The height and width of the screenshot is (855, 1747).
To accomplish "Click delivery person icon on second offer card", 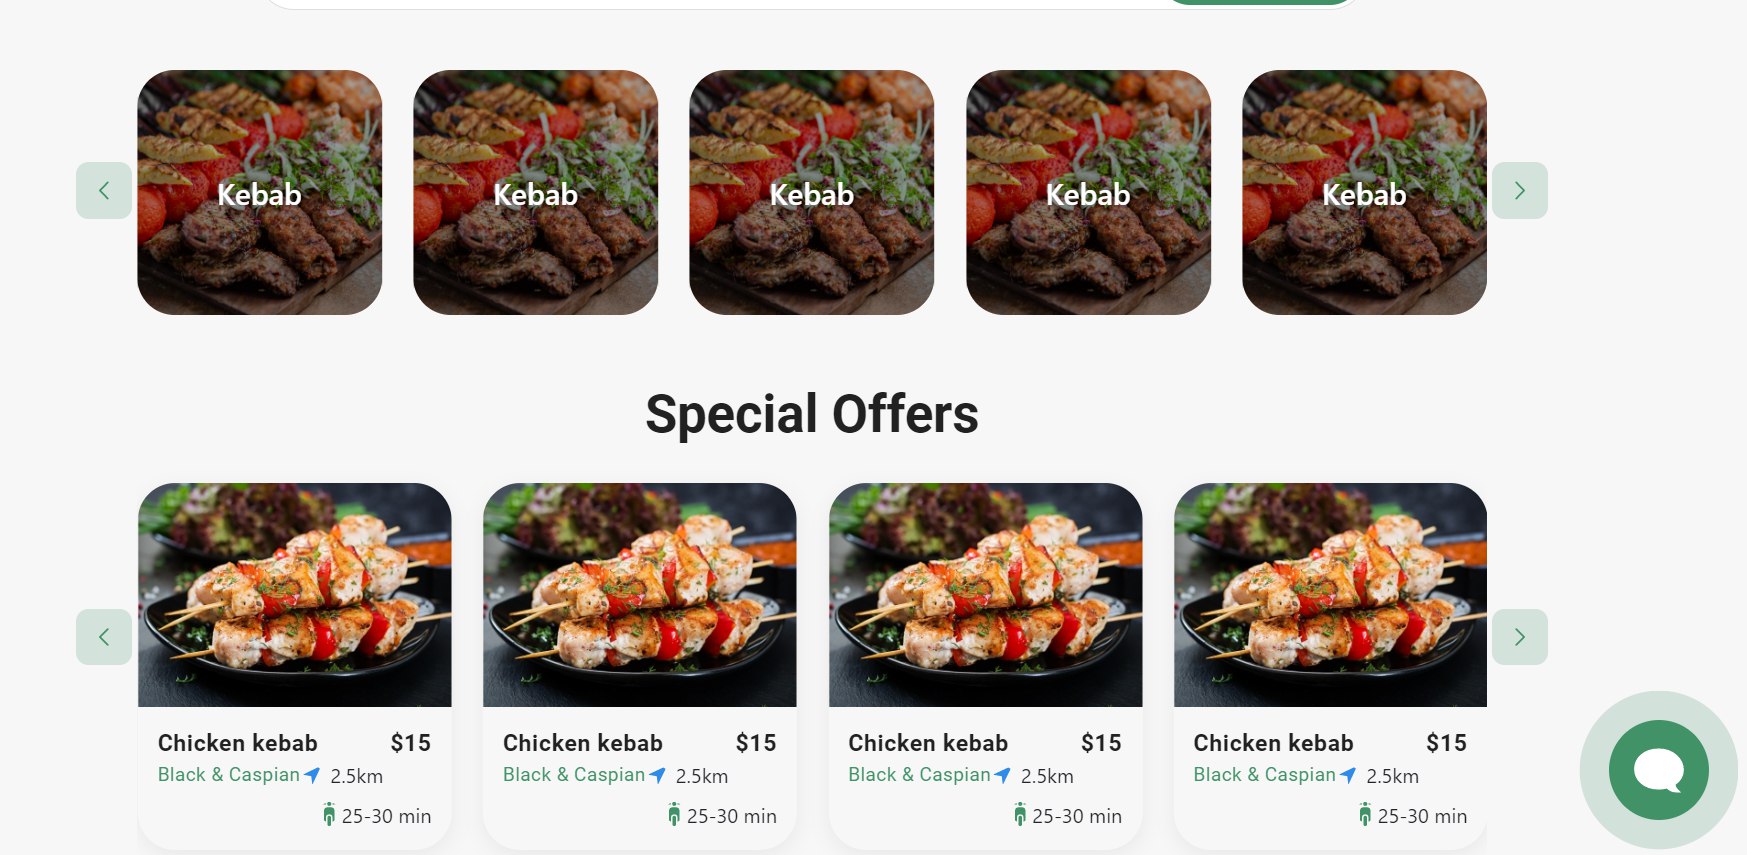I will pos(674,815).
